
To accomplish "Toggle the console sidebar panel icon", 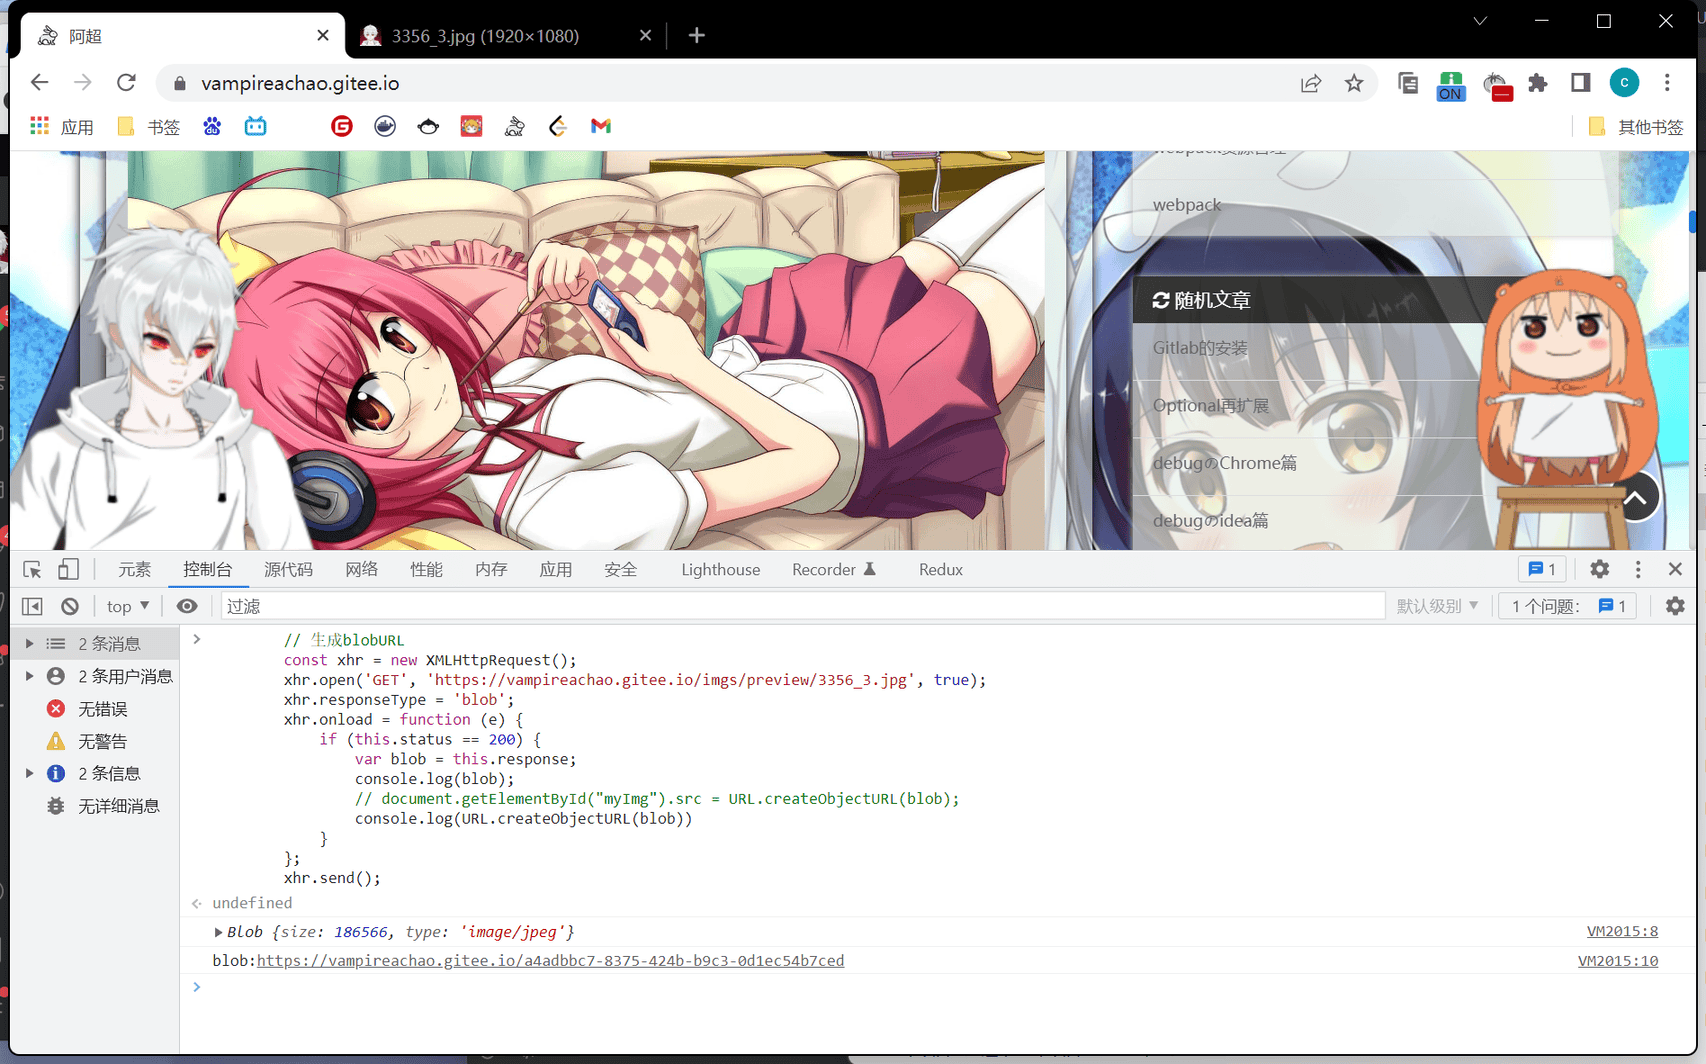I will (32, 606).
